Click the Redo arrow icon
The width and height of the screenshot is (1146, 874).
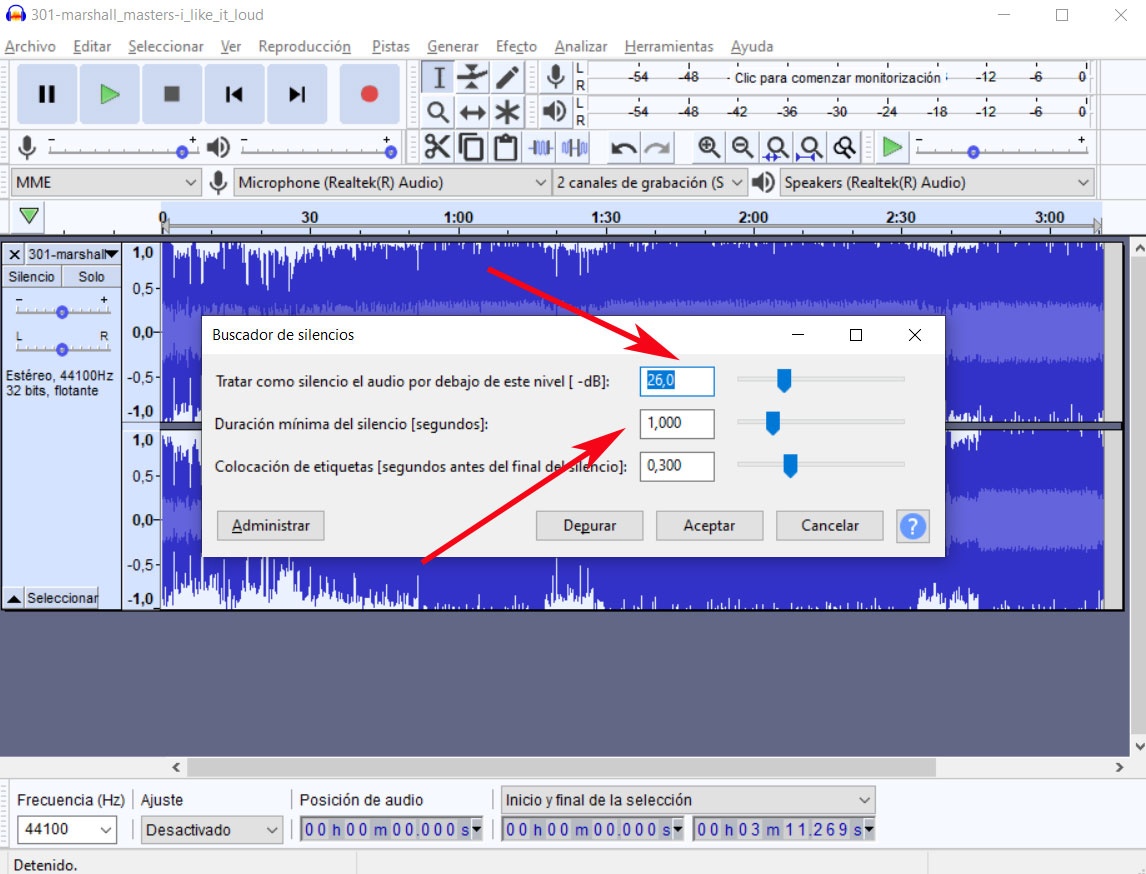pyautogui.click(x=658, y=148)
